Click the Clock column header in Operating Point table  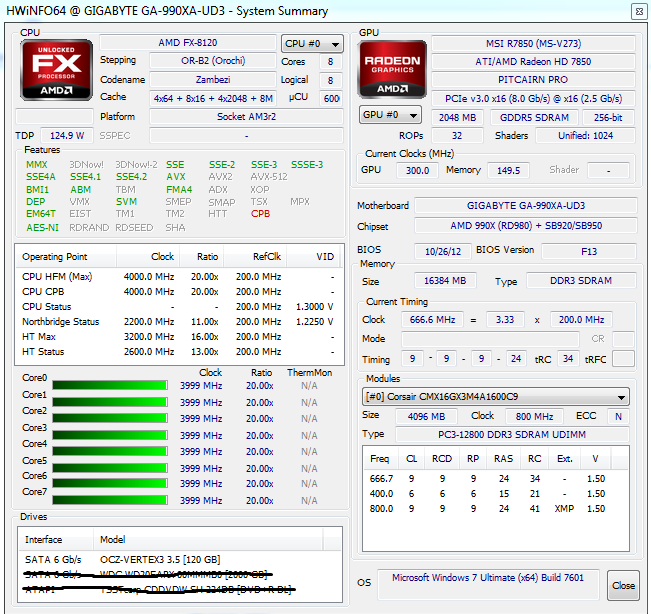[148, 257]
